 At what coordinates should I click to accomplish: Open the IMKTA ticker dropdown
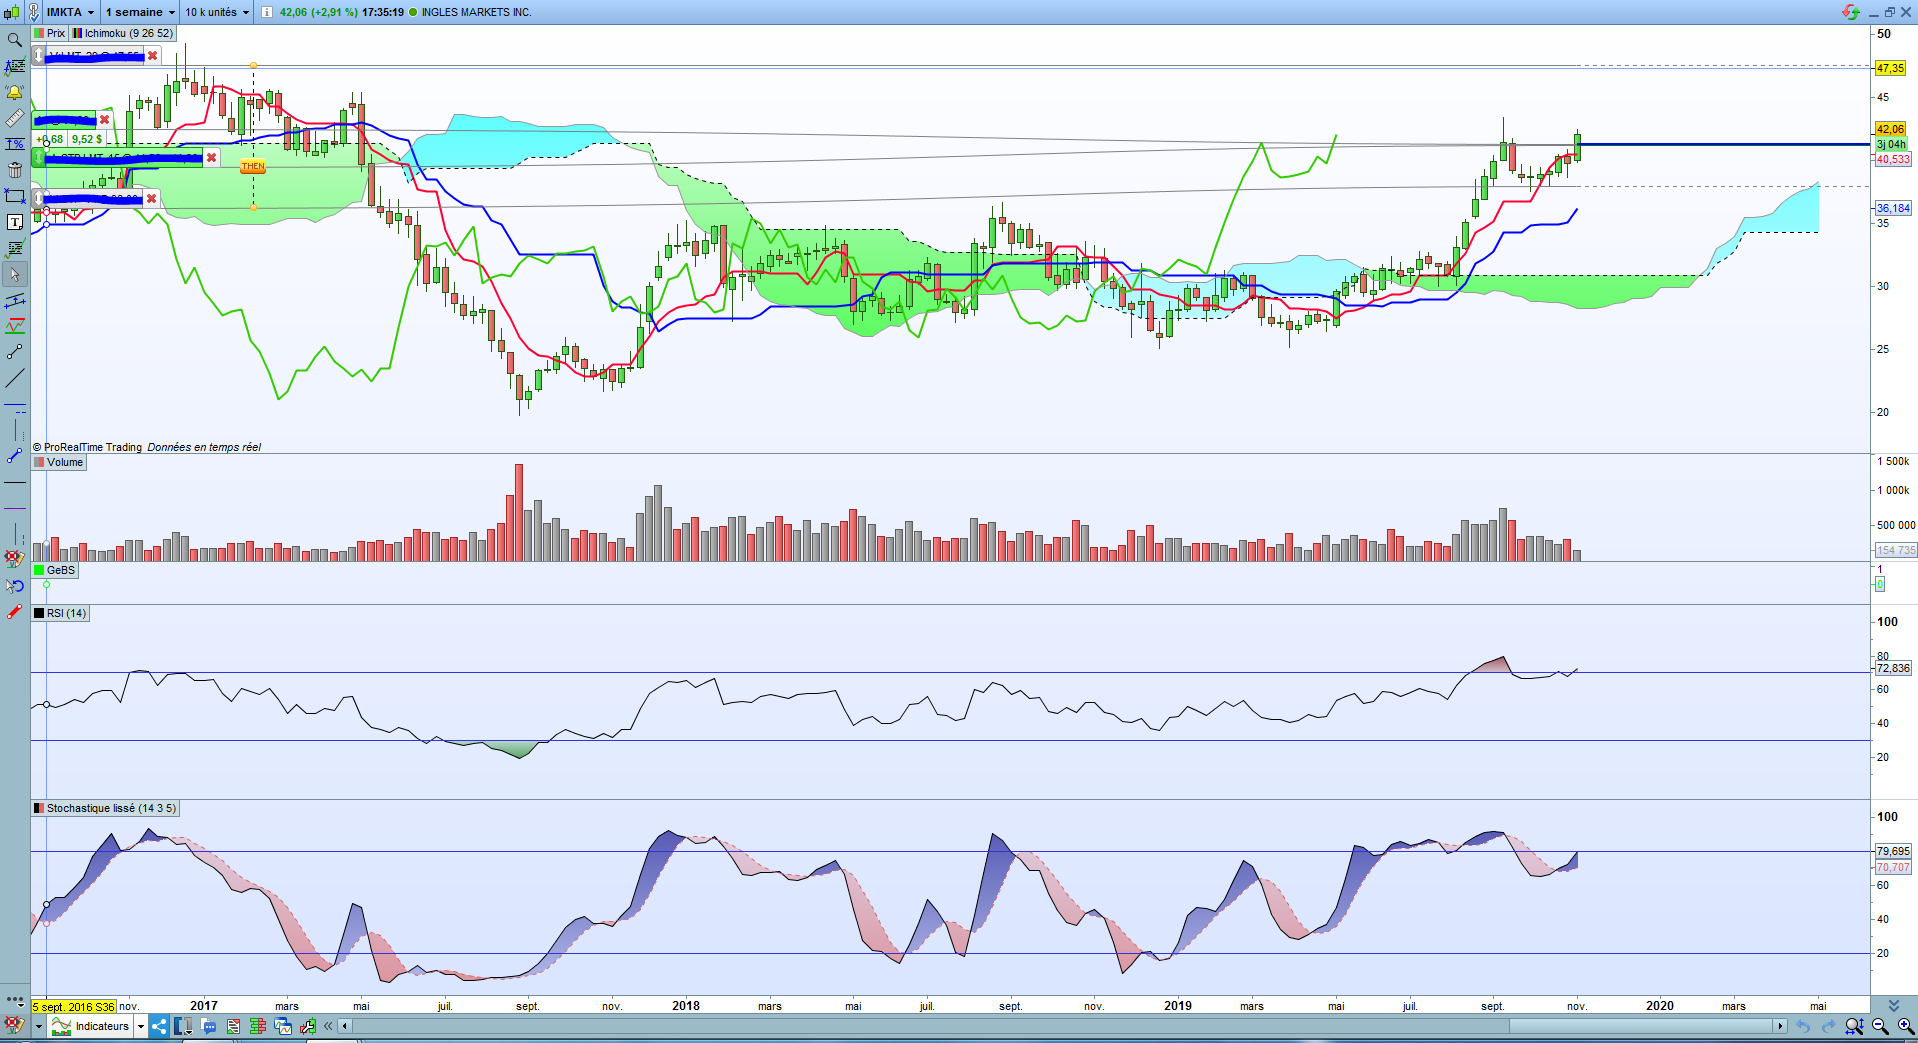point(70,12)
